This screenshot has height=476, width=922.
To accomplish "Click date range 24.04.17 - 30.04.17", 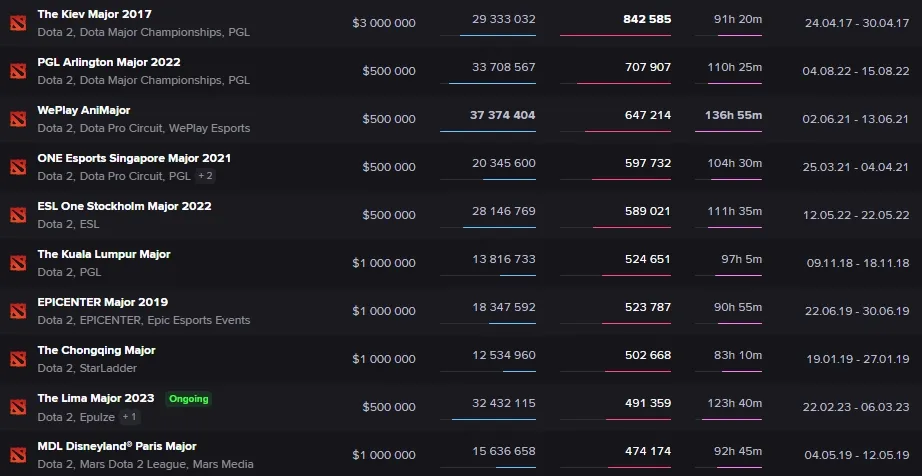I will 857,24.
